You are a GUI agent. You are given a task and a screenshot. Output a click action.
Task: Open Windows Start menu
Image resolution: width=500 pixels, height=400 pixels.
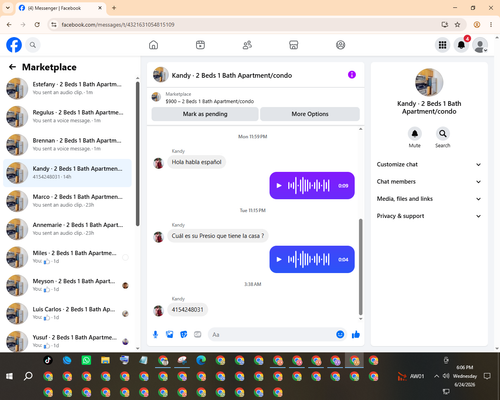[x=9, y=376]
